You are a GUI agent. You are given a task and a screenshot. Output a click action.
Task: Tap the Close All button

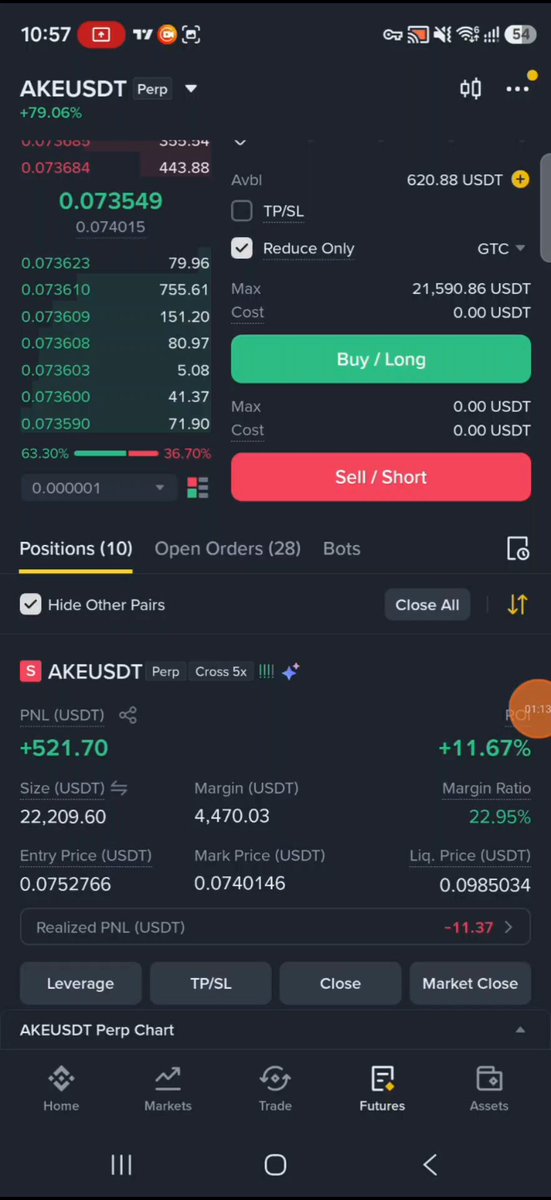pyautogui.click(x=427, y=604)
